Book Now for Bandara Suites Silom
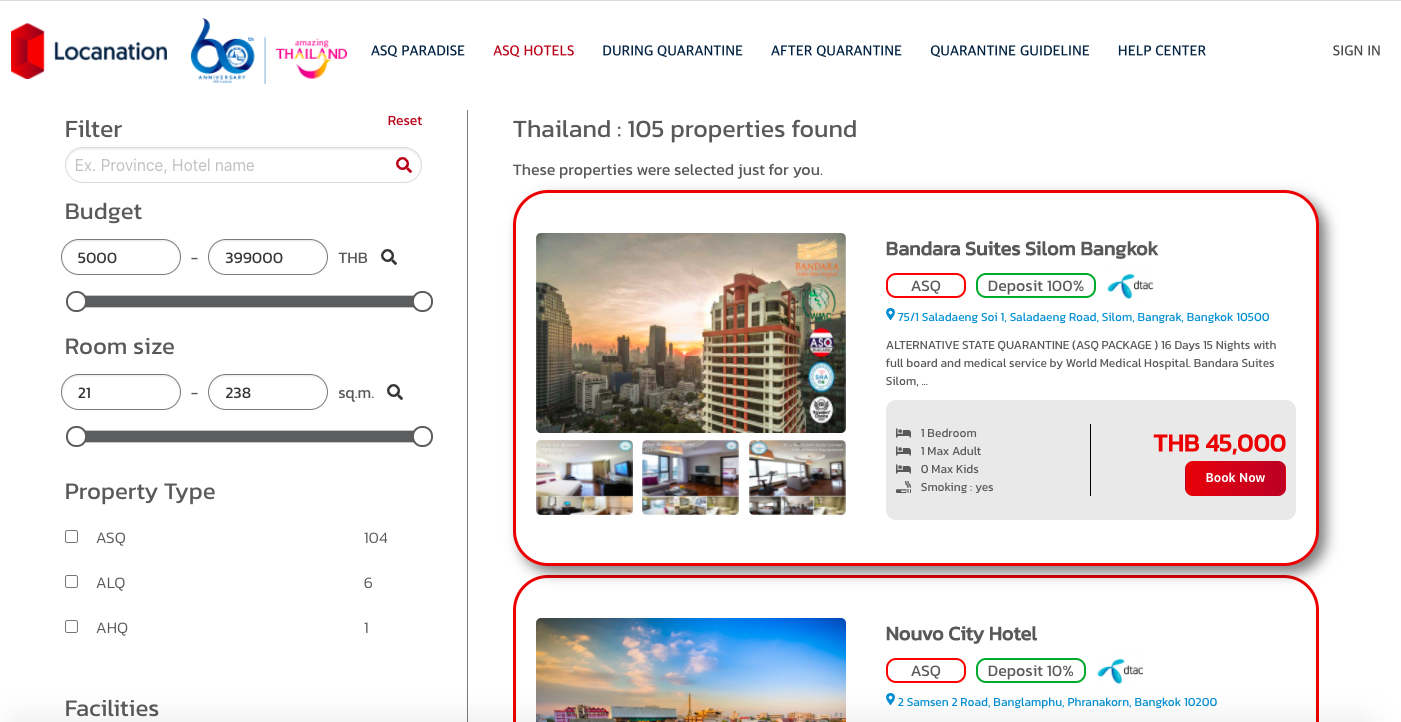 coord(1235,478)
